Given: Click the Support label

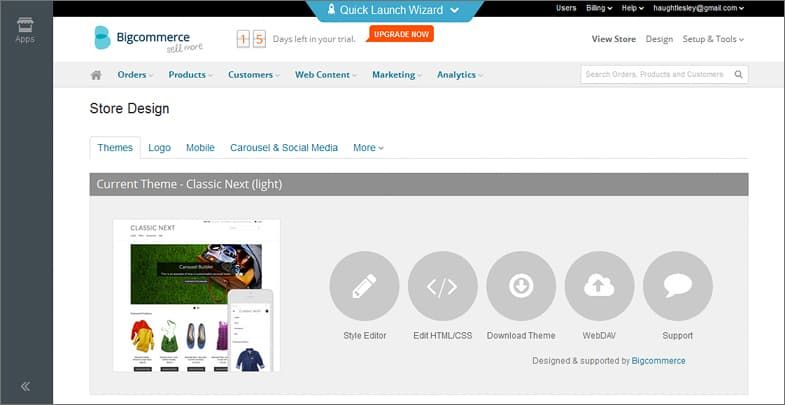Looking at the screenshot, I should [x=678, y=335].
